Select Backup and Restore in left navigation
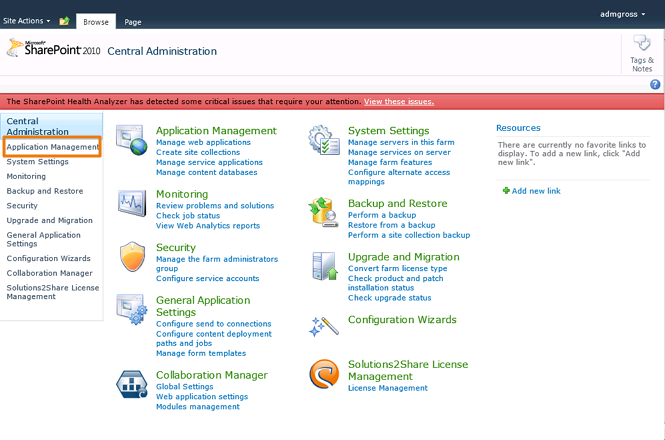Viewport: 665px width, 440px height. 45,191
